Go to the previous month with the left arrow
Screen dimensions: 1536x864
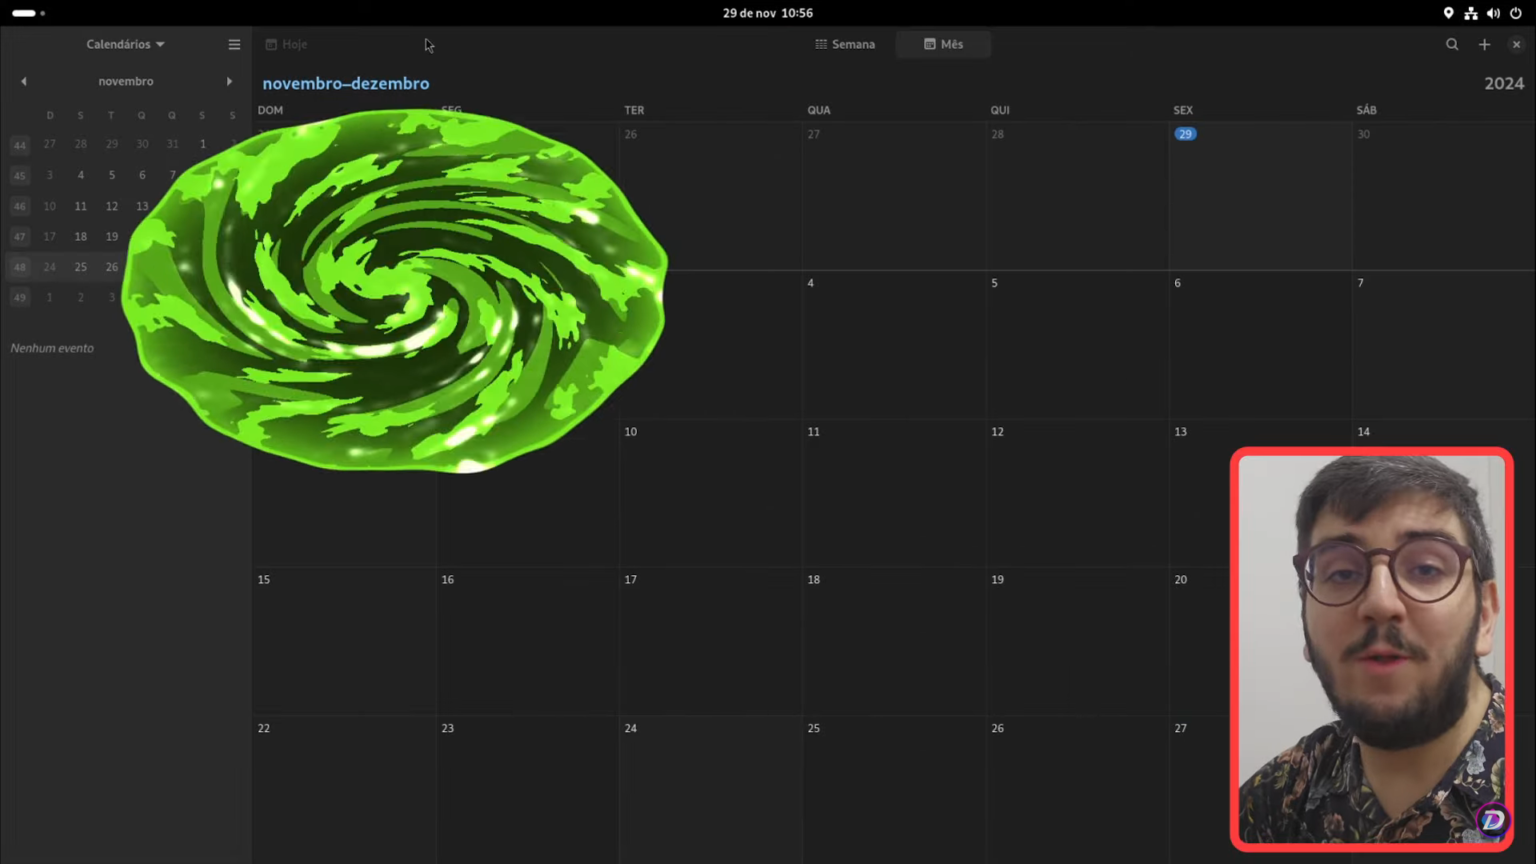(x=23, y=81)
